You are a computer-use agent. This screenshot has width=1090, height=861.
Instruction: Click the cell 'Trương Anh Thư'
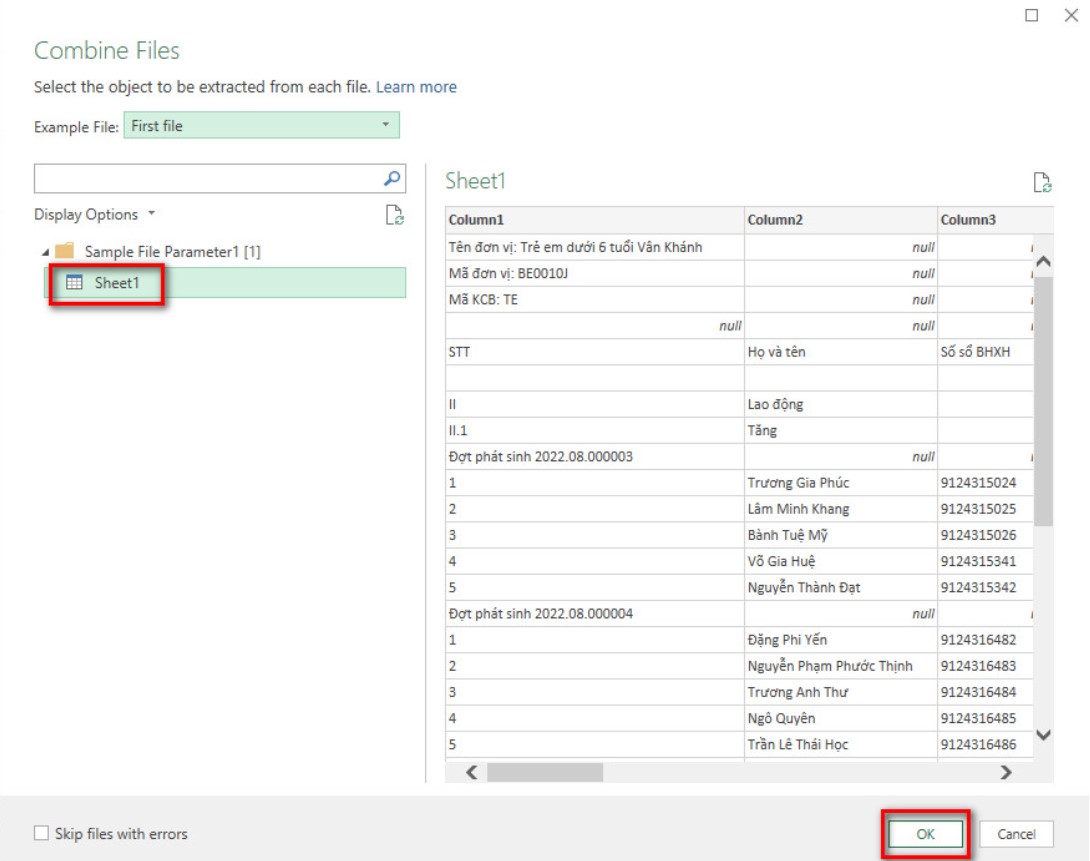(x=840, y=692)
